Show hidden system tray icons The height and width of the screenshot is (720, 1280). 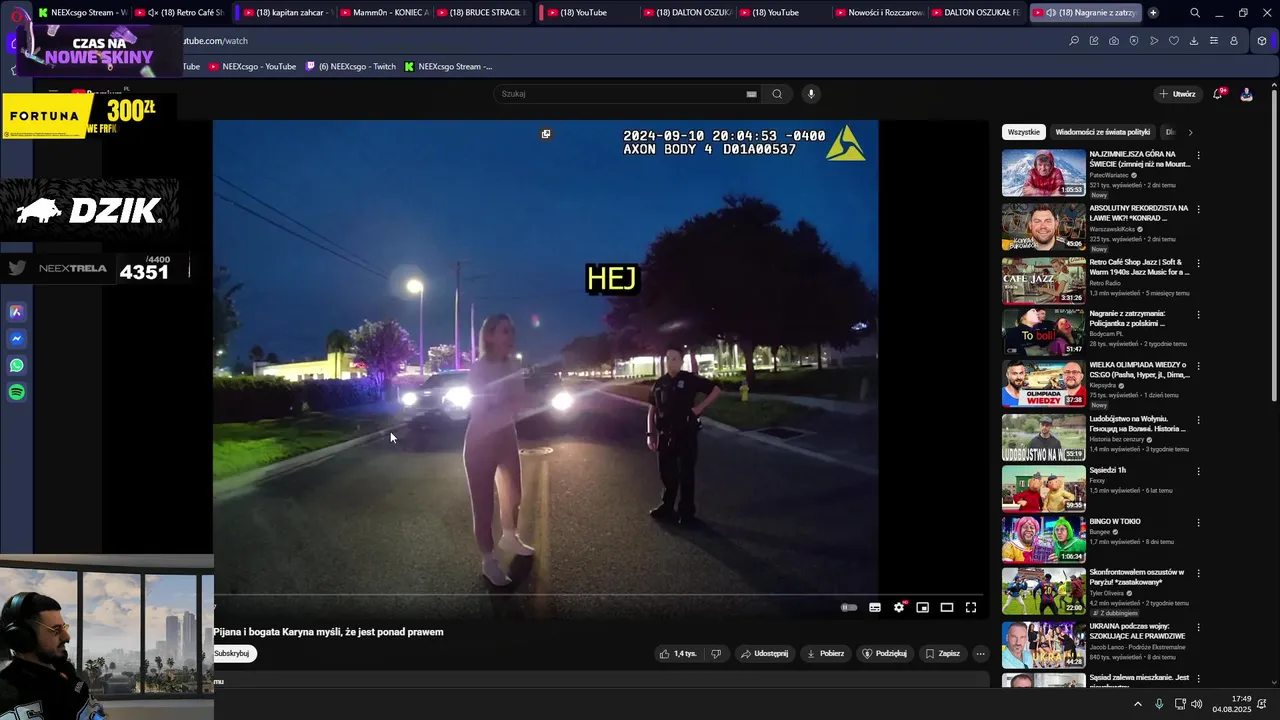tap(1137, 704)
